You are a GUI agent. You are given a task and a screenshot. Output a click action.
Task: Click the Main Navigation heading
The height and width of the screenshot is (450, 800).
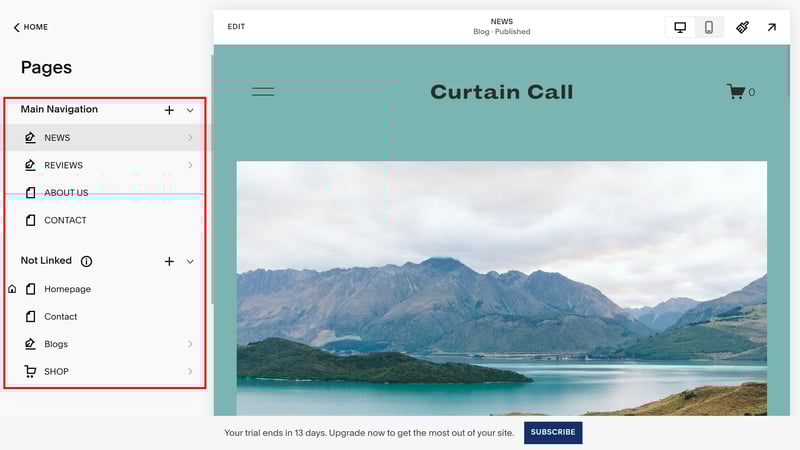click(59, 110)
